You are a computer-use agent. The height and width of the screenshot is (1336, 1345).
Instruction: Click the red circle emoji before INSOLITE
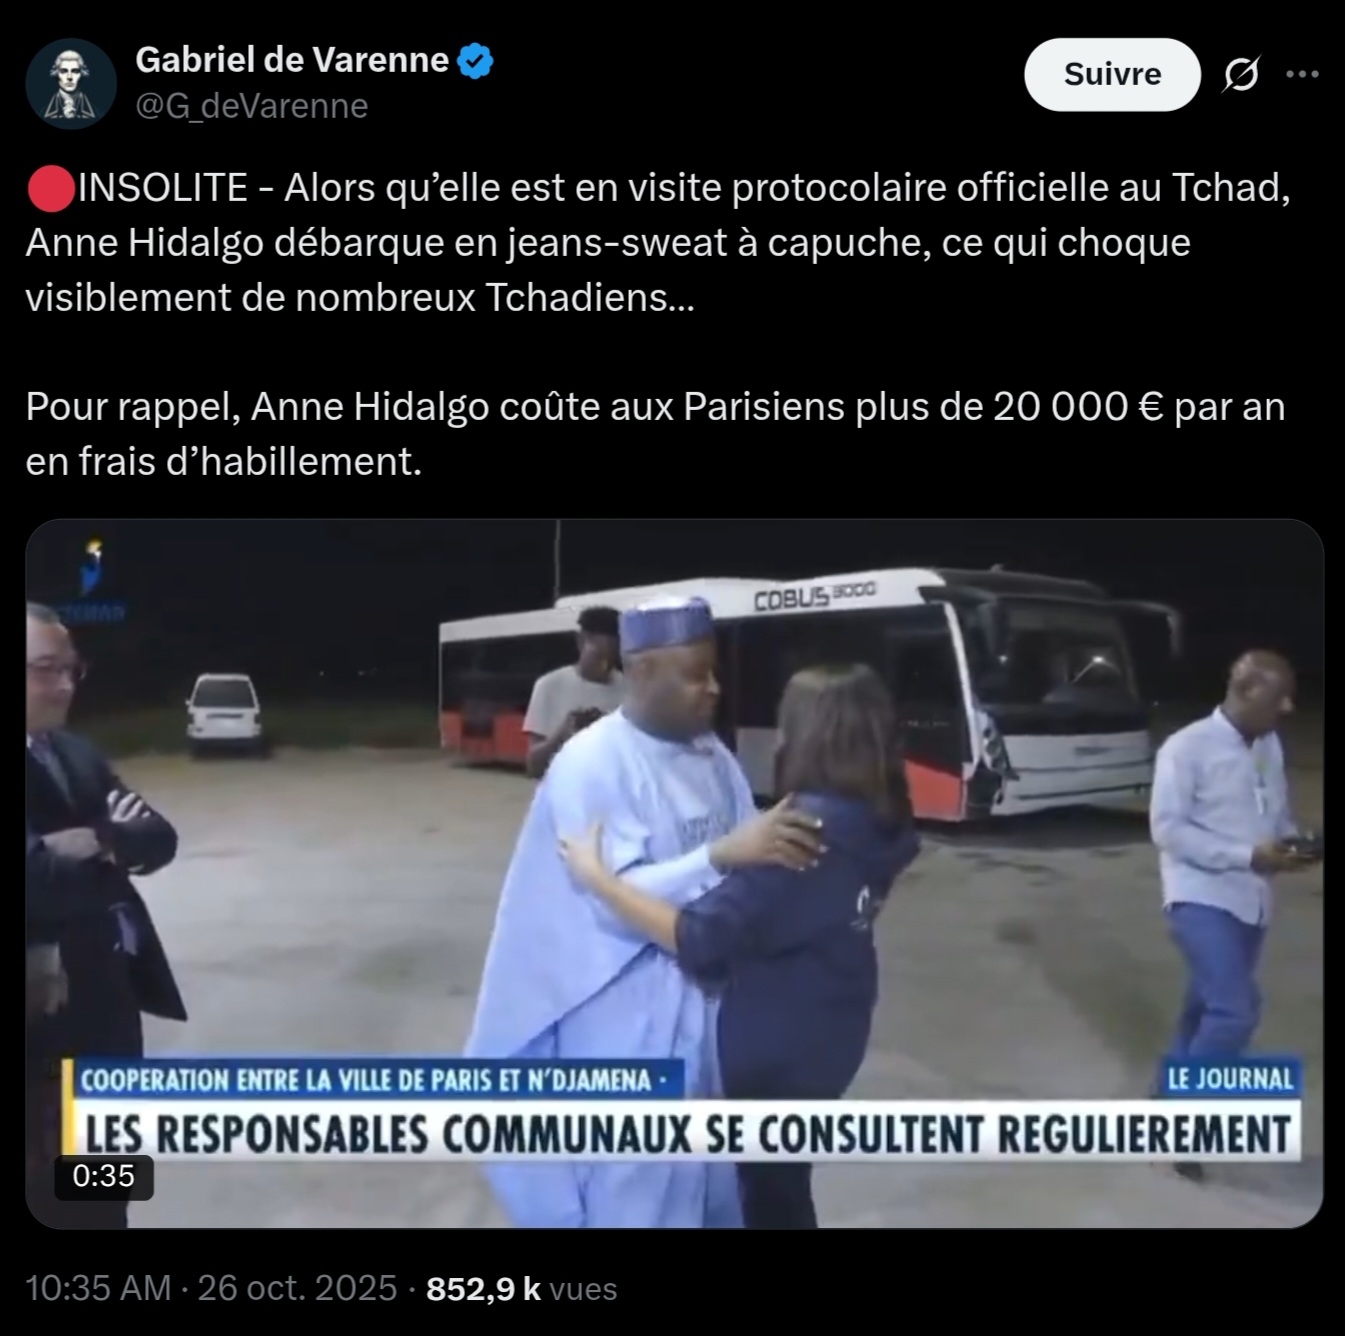coord(50,188)
